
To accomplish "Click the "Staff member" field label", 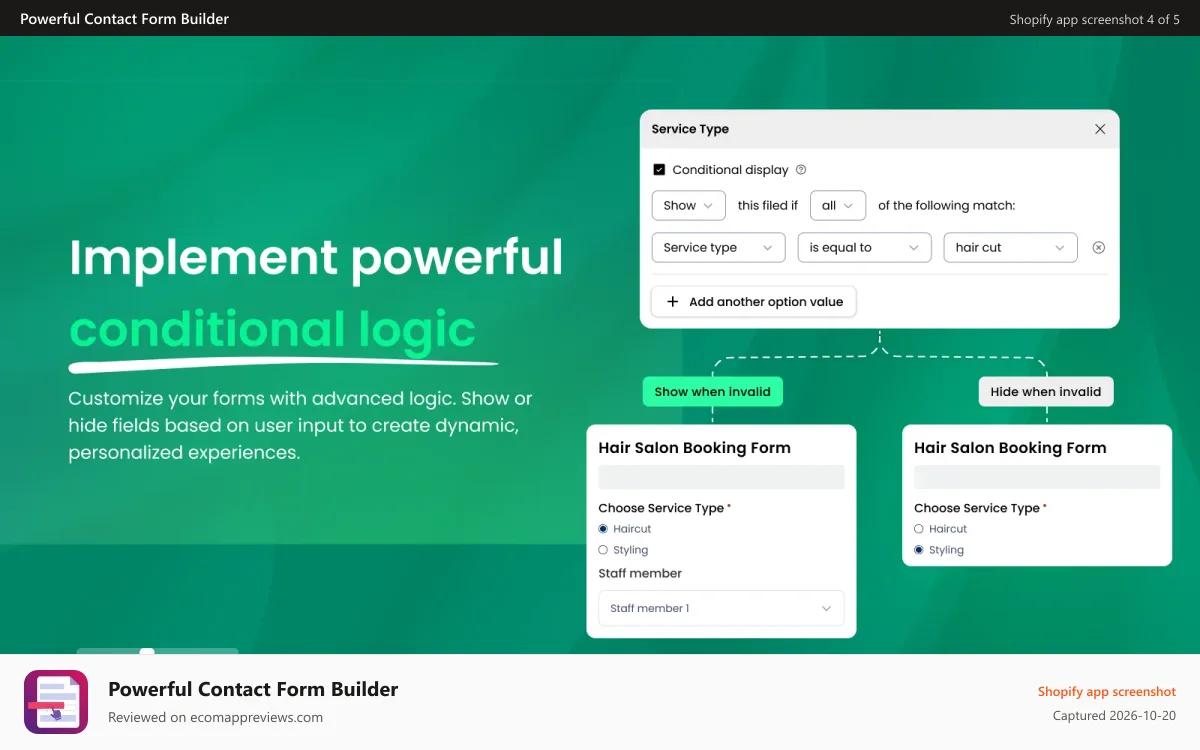I will click(x=640, y=574).
